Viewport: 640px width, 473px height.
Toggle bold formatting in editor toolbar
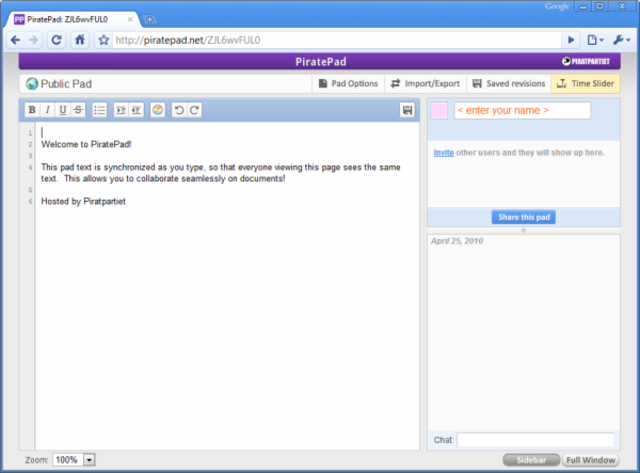[x=32, y=110]
